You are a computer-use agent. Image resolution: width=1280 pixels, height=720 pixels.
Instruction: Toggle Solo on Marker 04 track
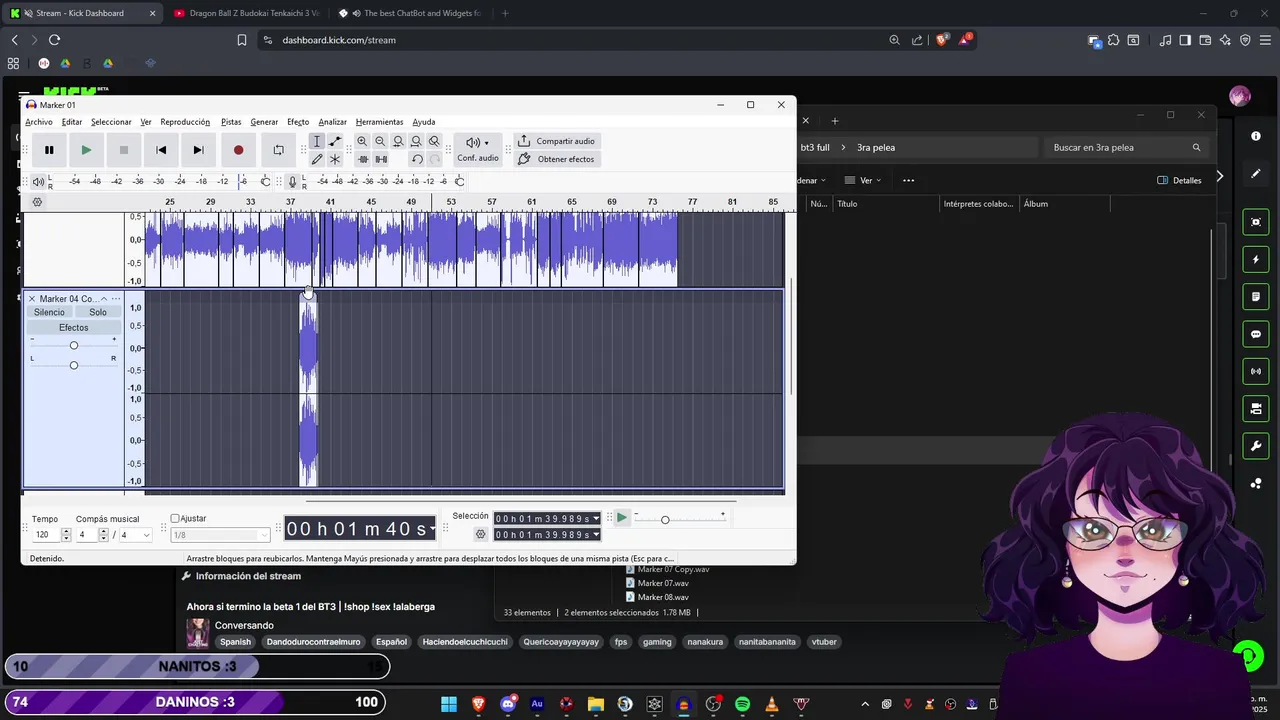[98, 312]
